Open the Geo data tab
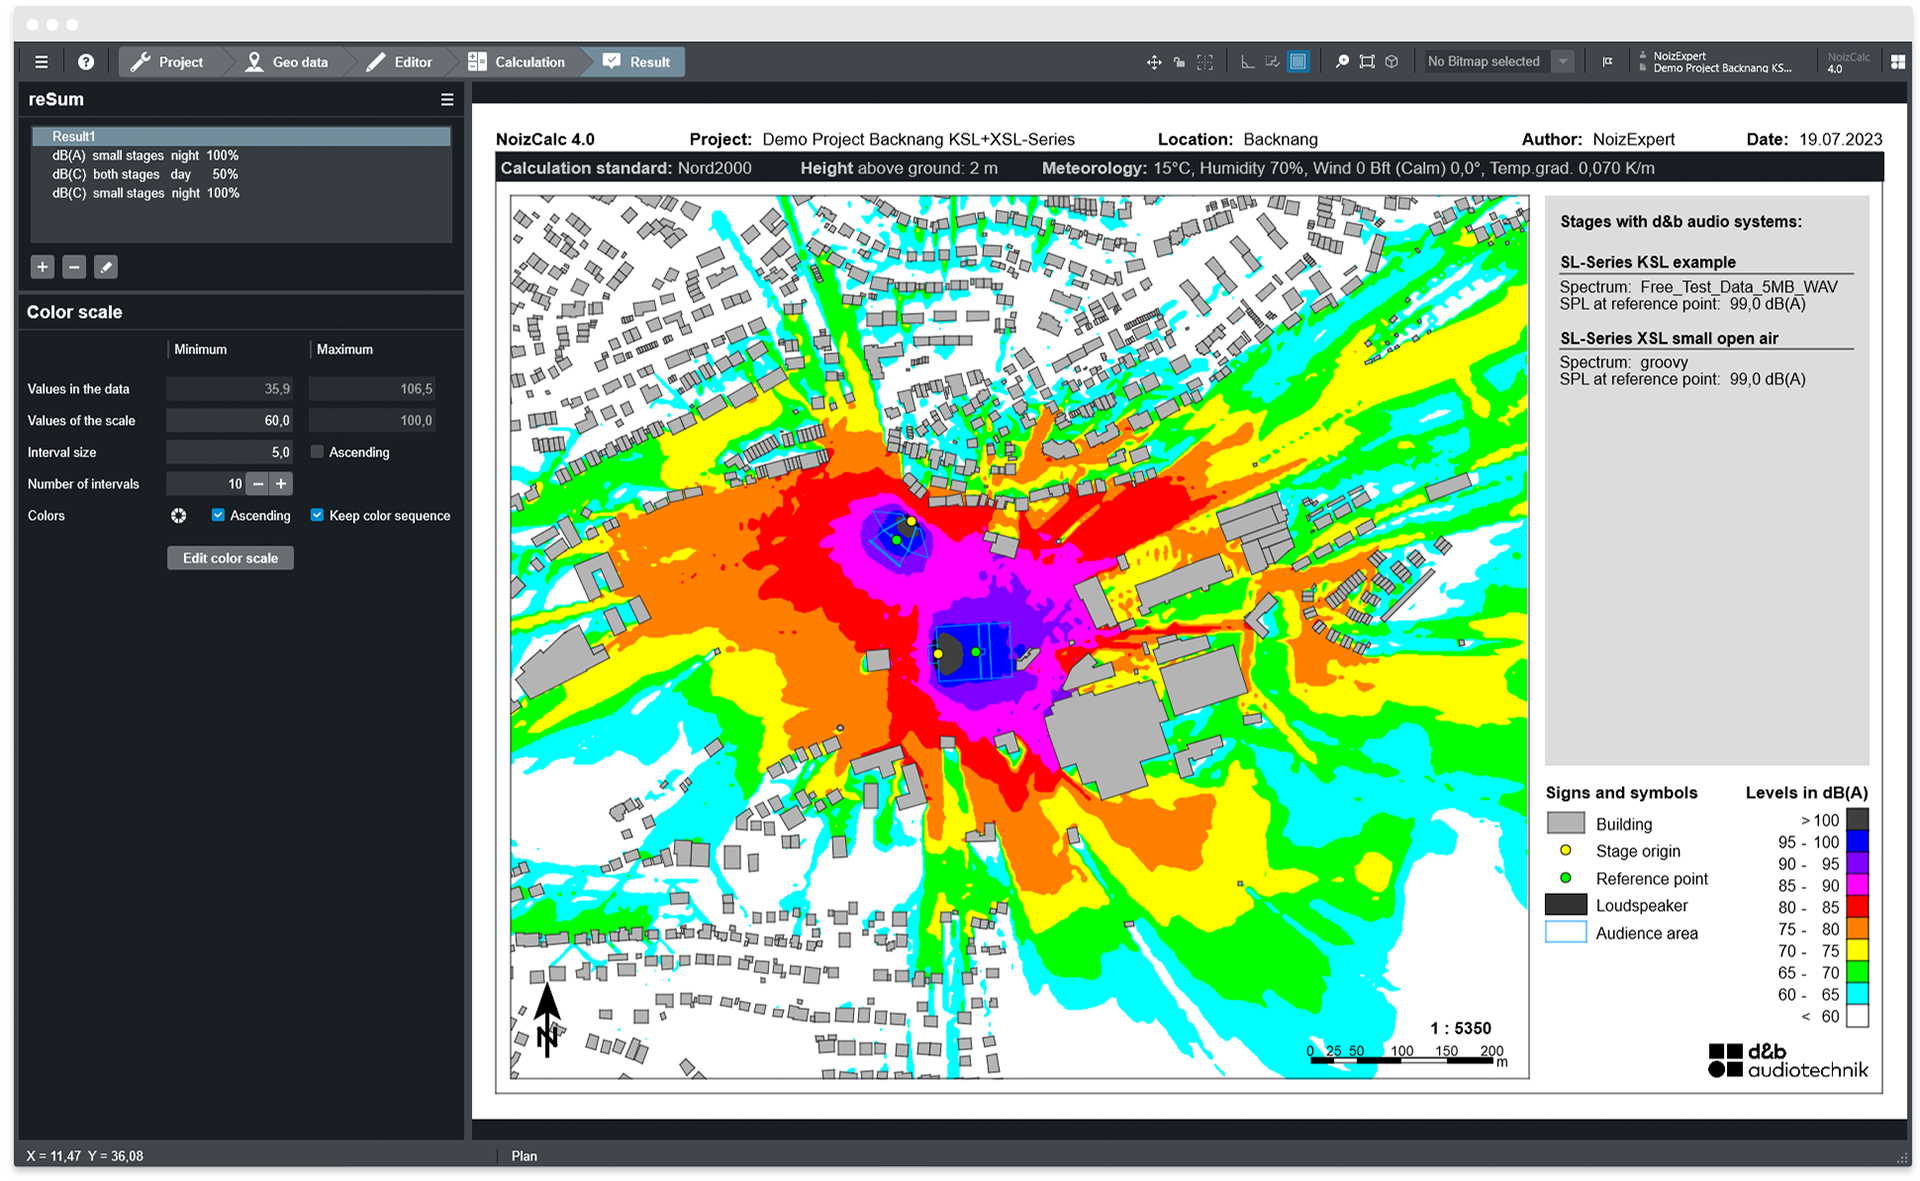The height and width of the screenshot is (1181, 1920). pos(287,62)
